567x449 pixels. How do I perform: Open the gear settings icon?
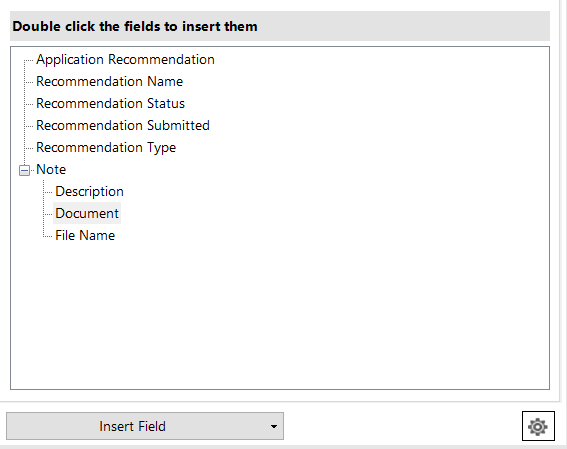coord(538,426)
